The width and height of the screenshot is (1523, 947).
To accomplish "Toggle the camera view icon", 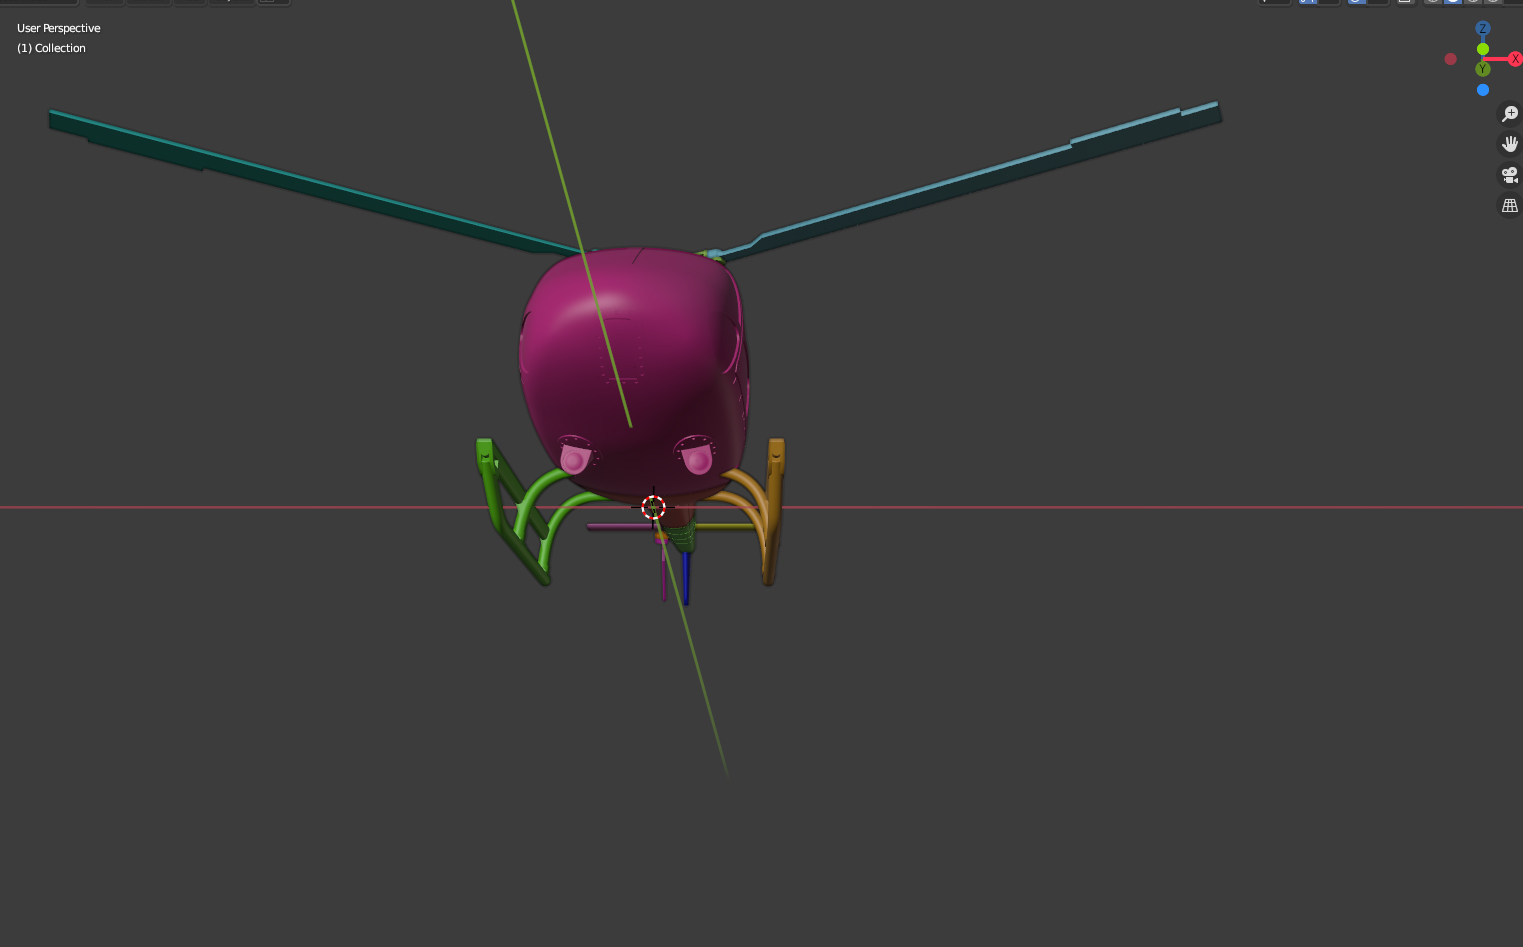I will 1509,175.
